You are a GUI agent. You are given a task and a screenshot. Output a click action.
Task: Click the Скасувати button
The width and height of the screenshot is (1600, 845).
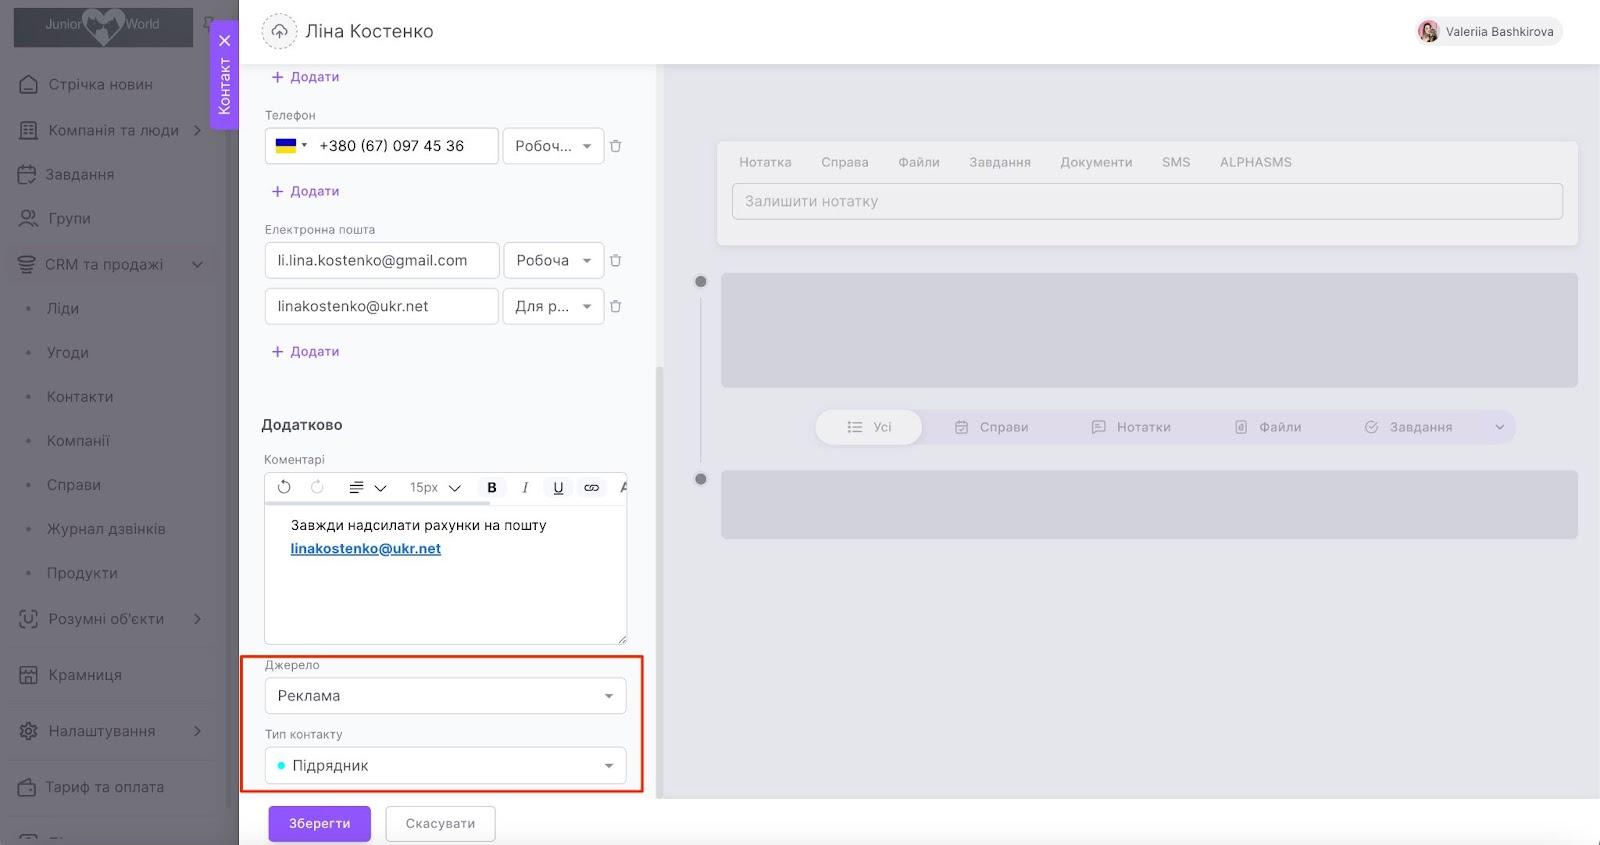440,824
